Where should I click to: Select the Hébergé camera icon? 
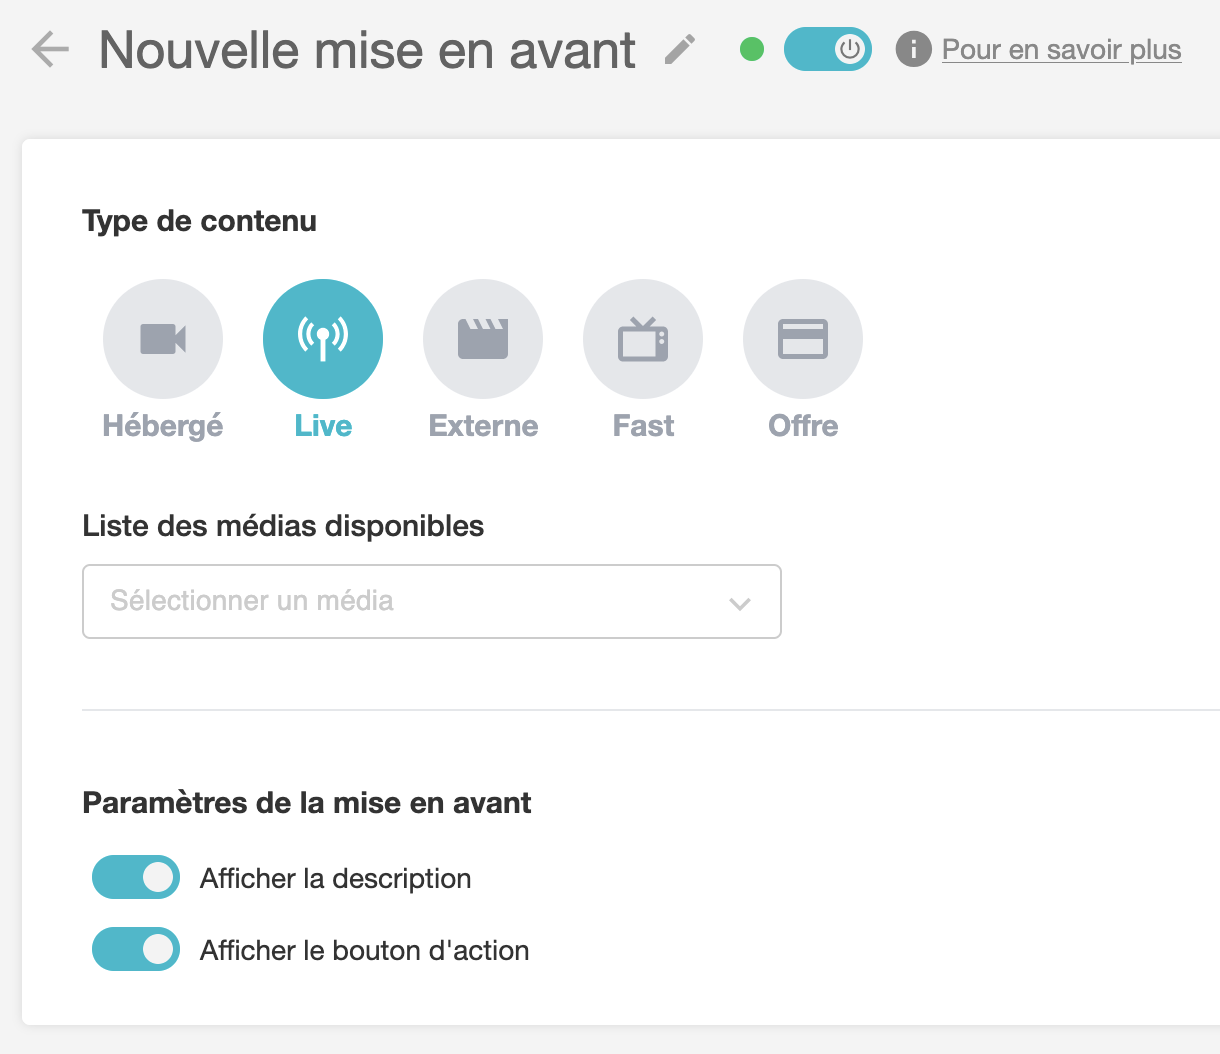pos(163,339)
